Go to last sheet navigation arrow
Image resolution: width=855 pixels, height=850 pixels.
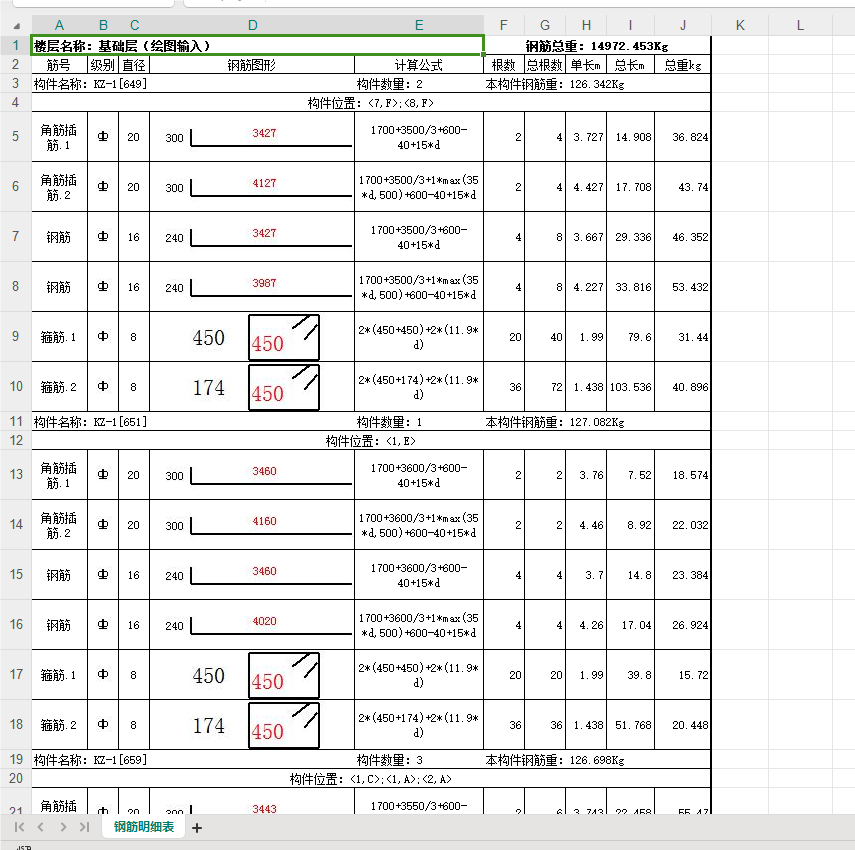point(84,827)
